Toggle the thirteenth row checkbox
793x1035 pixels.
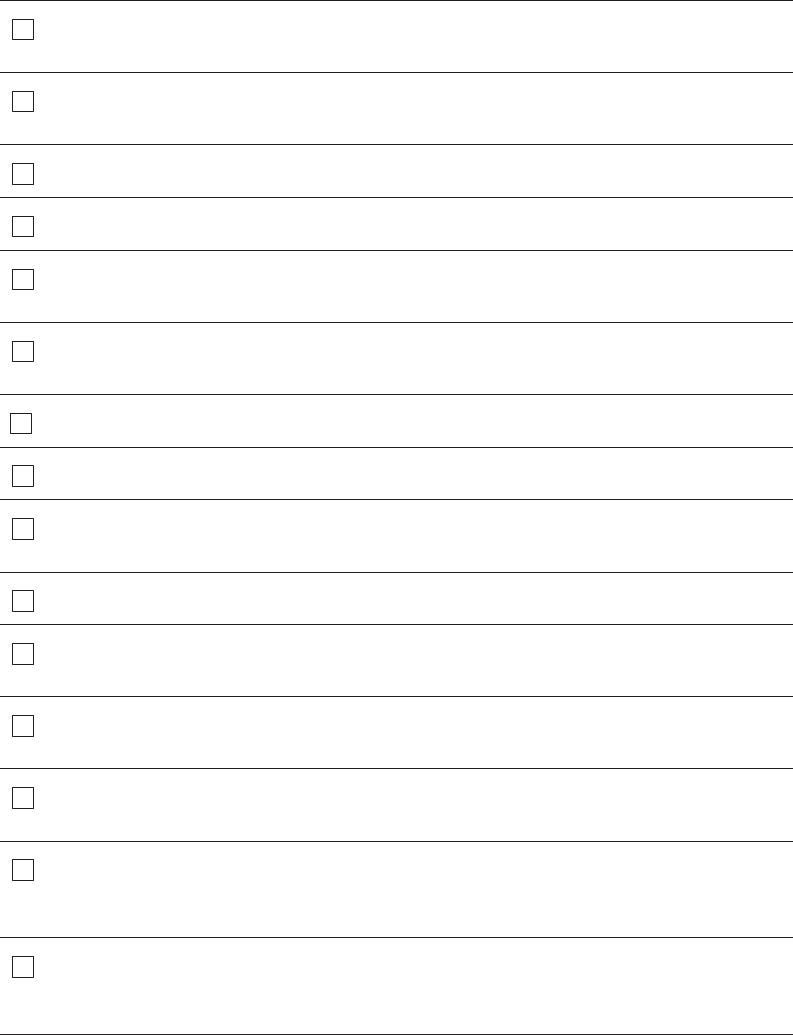click(x=23, y=798)
